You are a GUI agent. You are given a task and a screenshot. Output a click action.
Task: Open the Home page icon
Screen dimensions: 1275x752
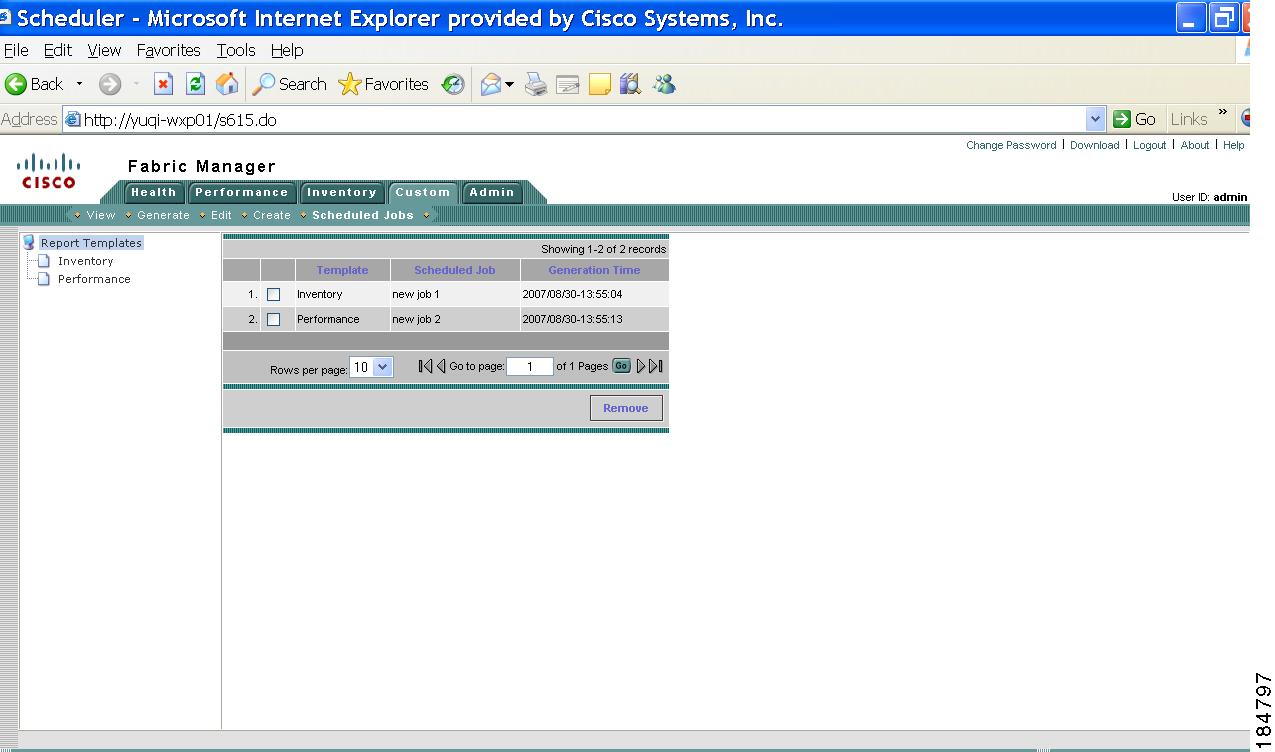pyautogui.click(x=227, y=85)
